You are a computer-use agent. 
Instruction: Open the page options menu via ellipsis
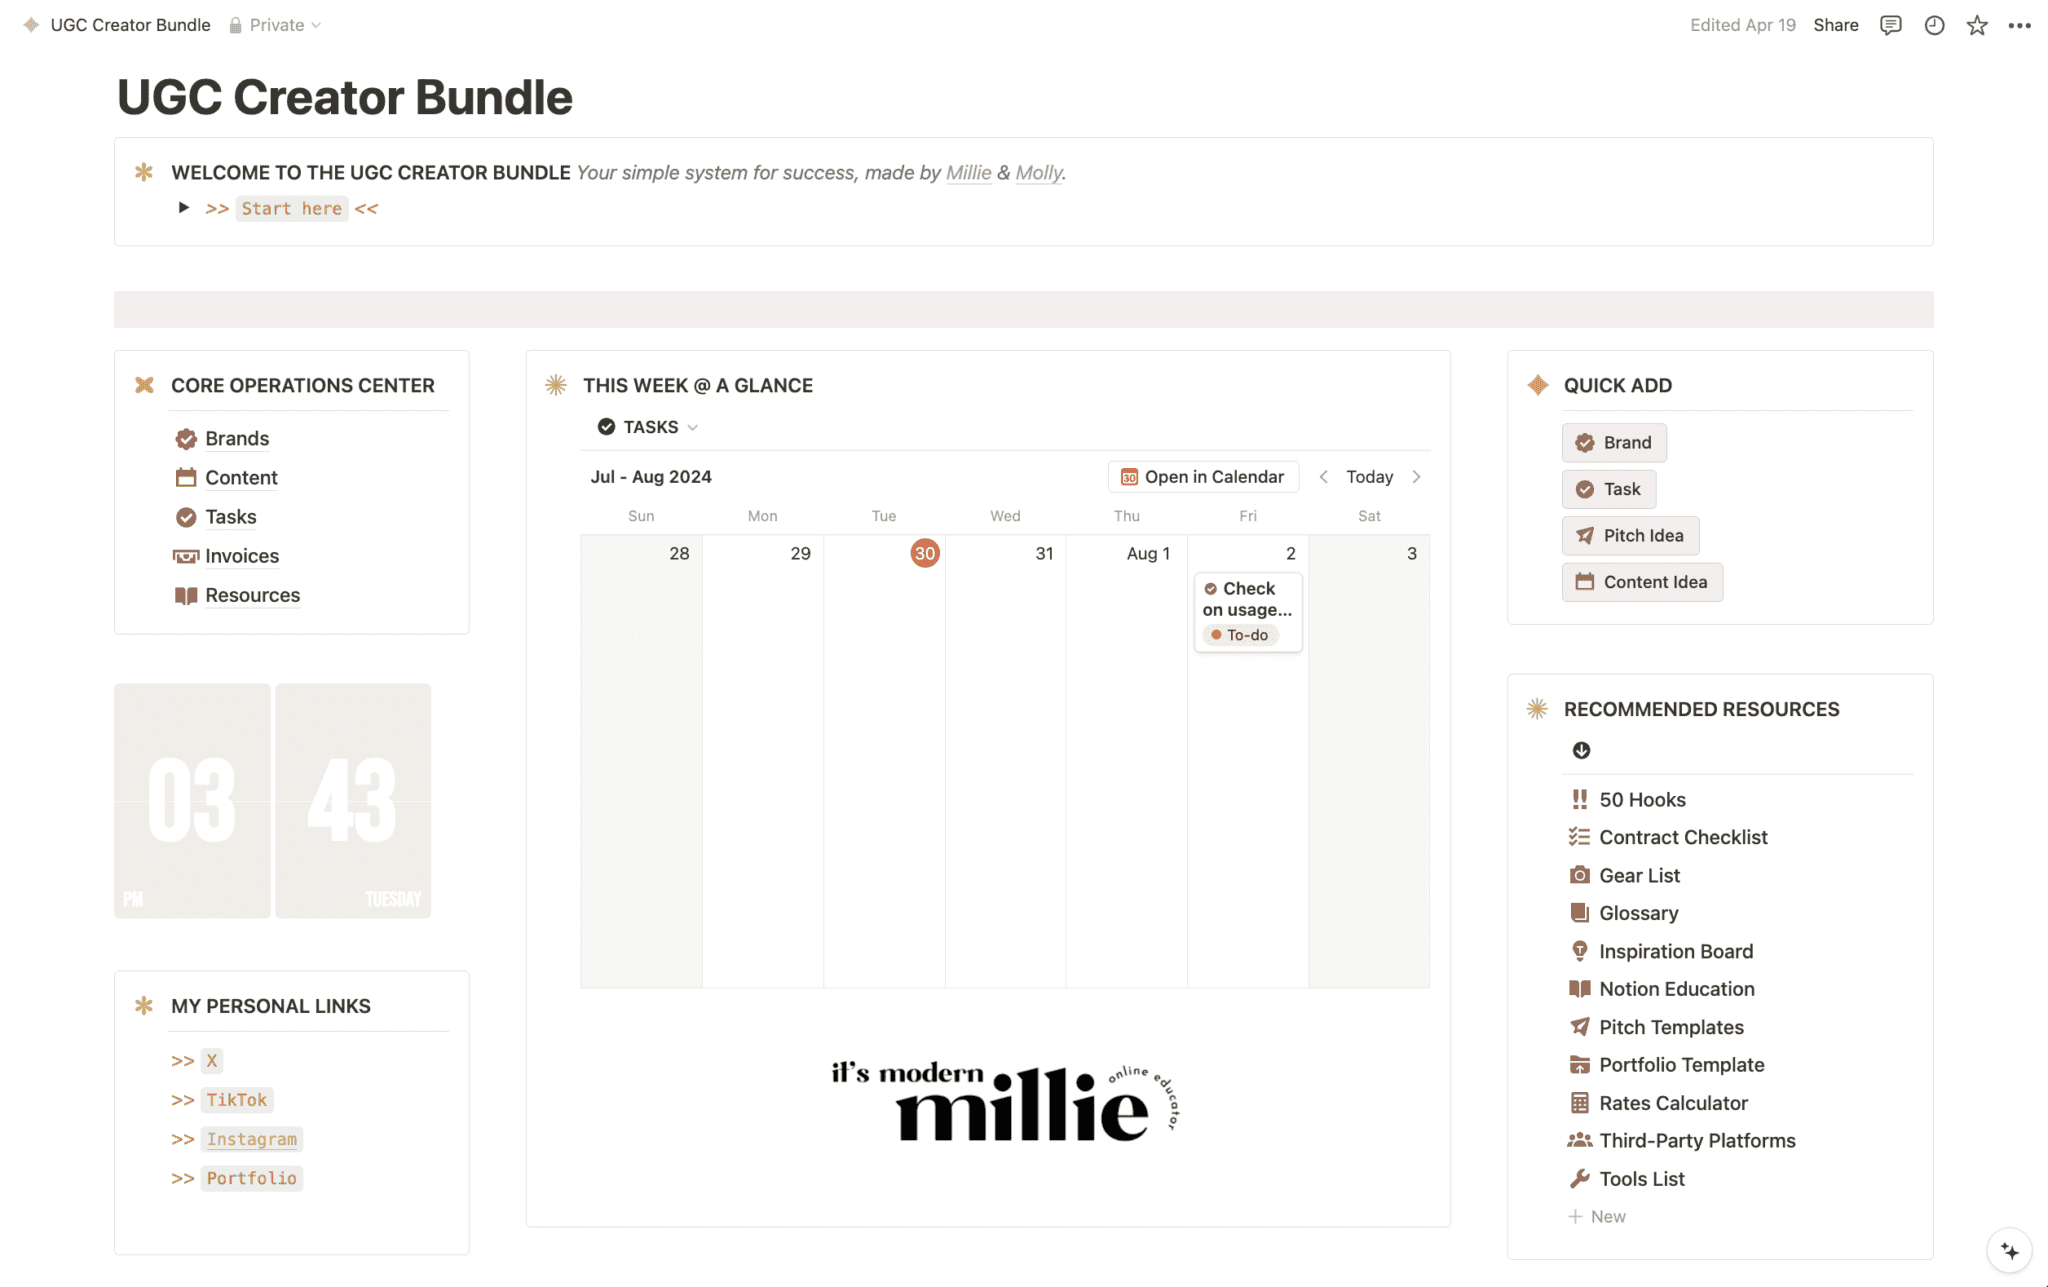[x=2019, y=25]
